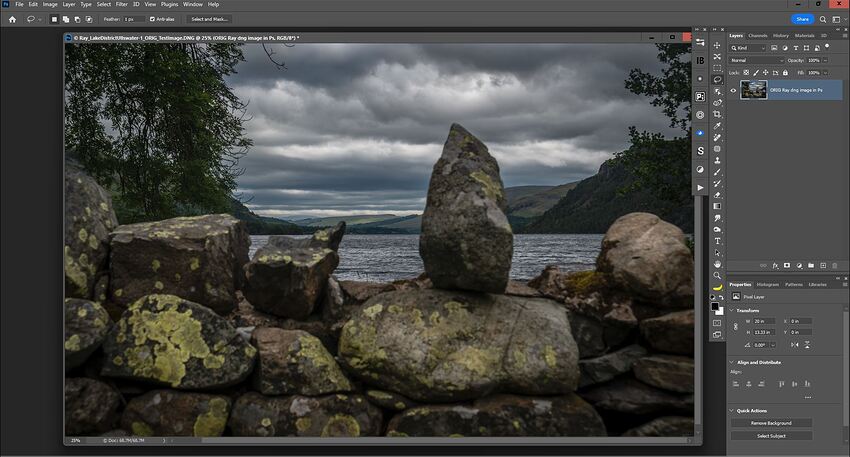850x457 pixels.
Task: Toggle lock image pixels brush icon
Action: click(x=756, y=73)
